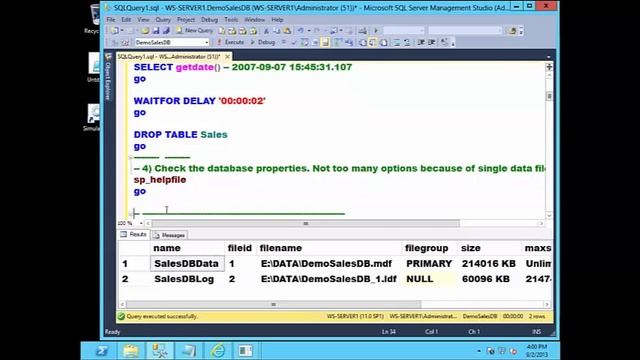This screenshot has height=360, width=640.
Task: Display the estimated execution plan icon
Action: tap(304, 42)
